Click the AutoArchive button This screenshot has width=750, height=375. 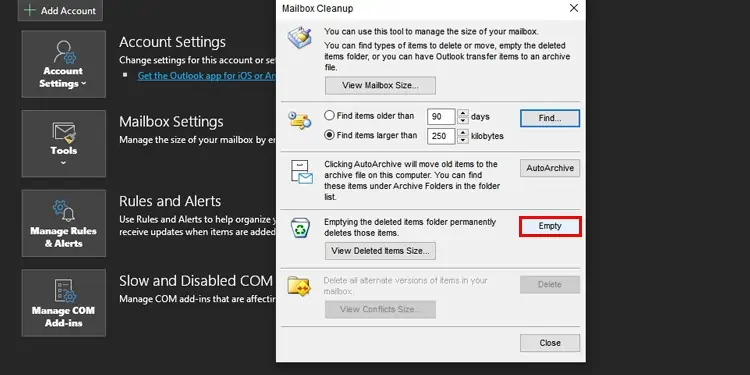pyautogui.click(x=550, y=168)
